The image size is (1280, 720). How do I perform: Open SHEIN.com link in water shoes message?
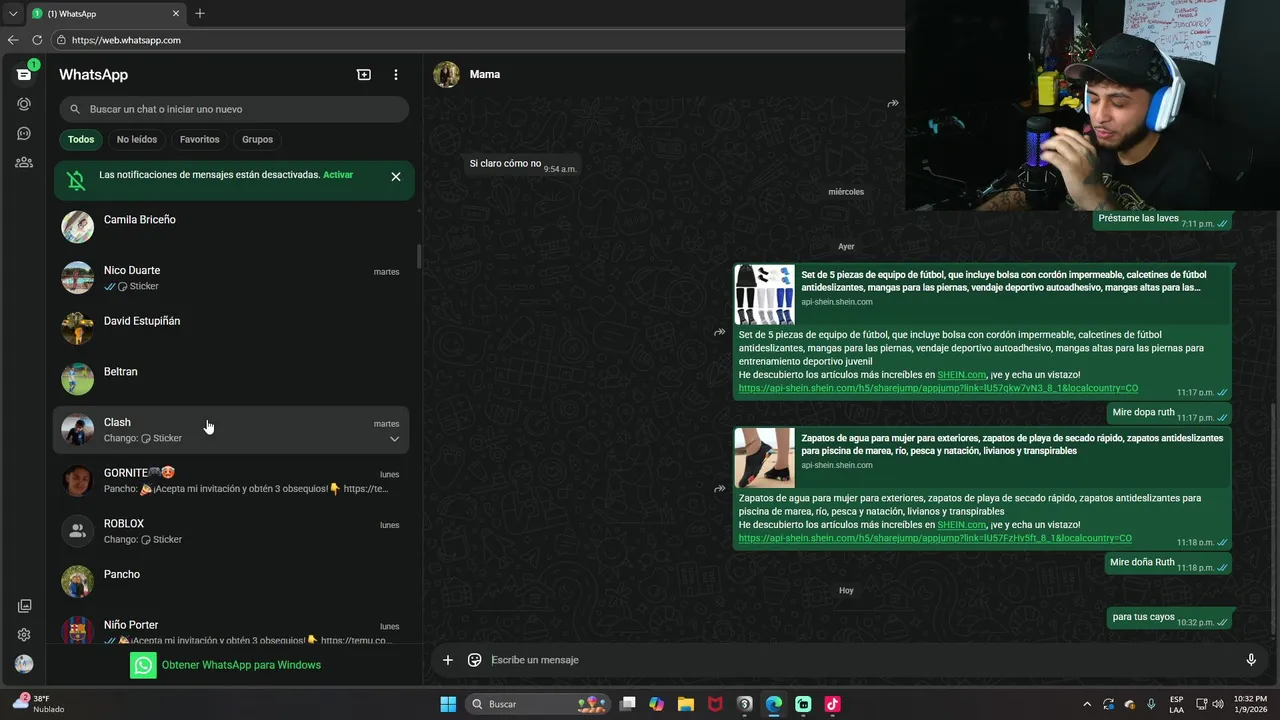click(961, 525)
